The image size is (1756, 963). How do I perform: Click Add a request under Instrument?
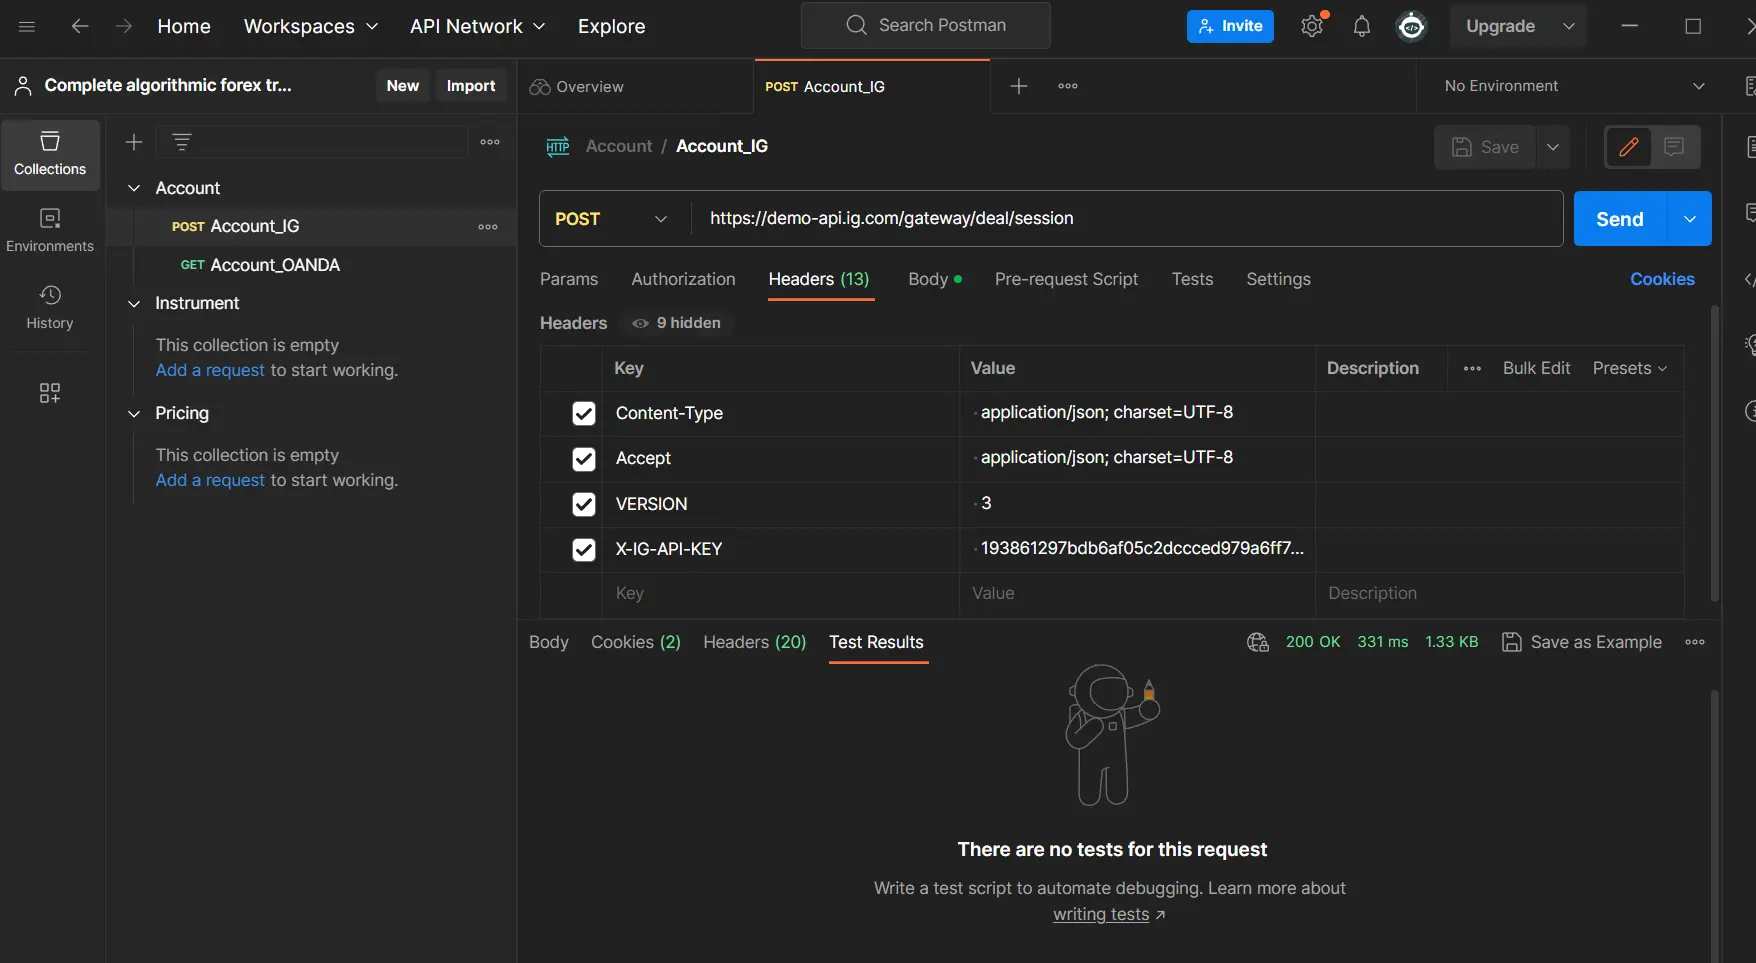click(210, 370)
